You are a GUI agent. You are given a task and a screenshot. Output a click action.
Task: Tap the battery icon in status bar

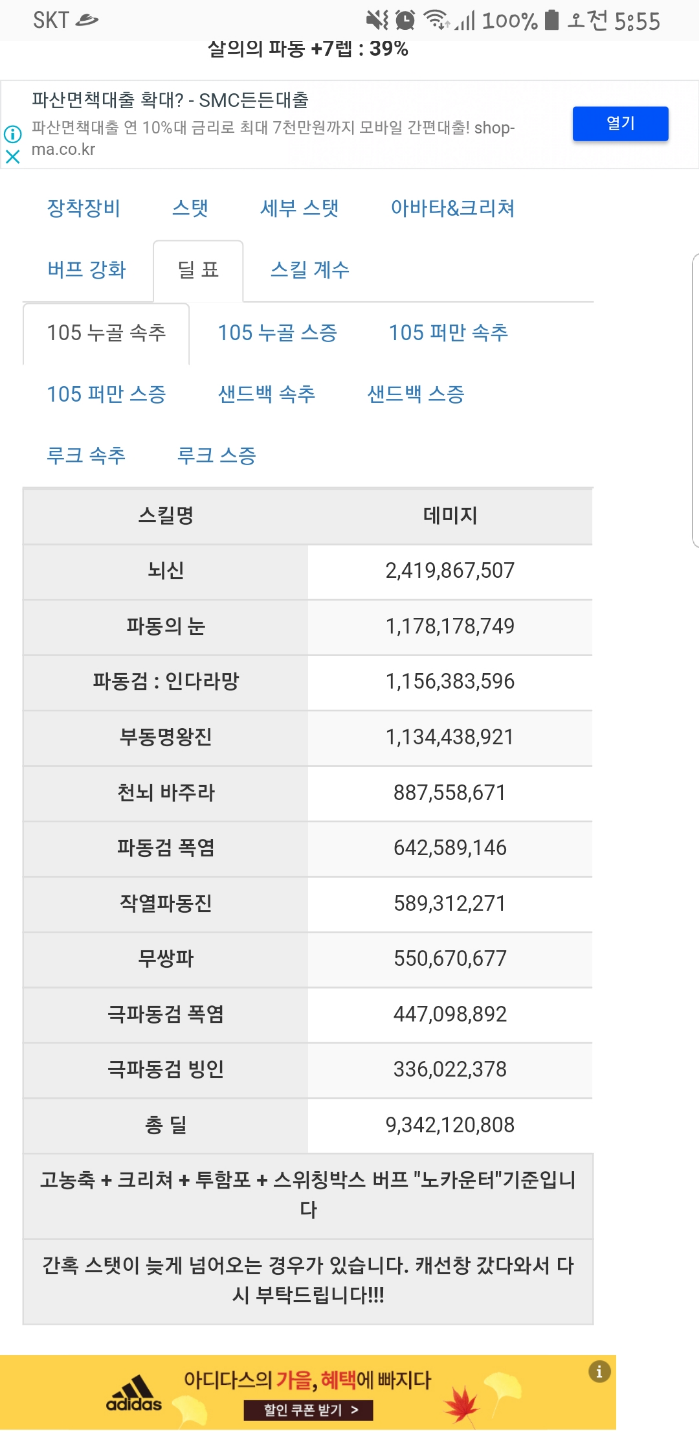550,20
